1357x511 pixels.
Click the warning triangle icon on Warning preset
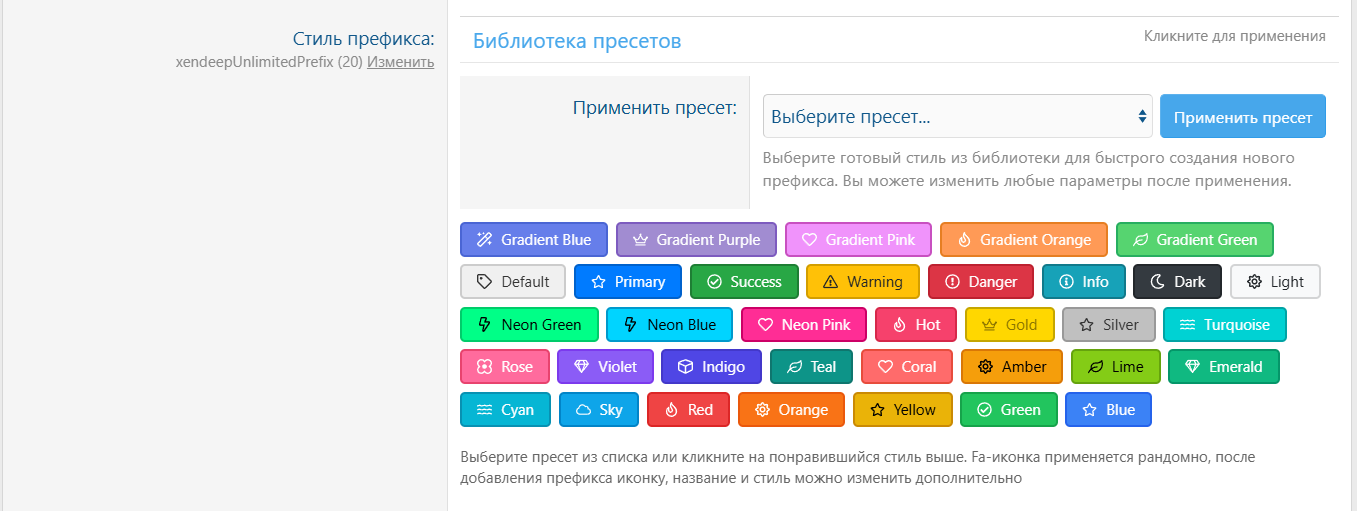coord(830,282)
